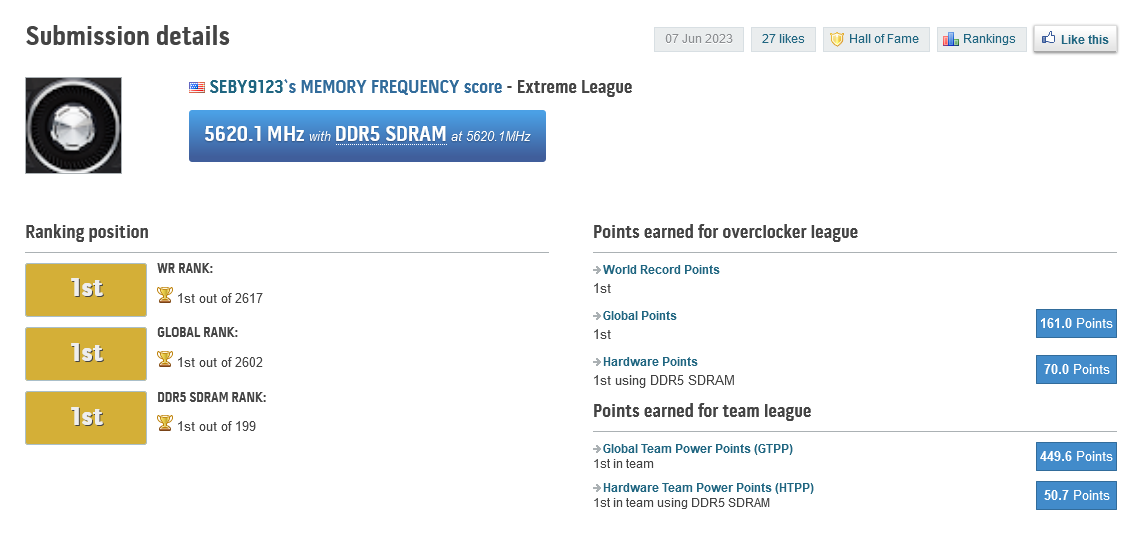Click the DDR5 SDRAM hardware link
The image size is (1141, 534).
pos(391,134)
